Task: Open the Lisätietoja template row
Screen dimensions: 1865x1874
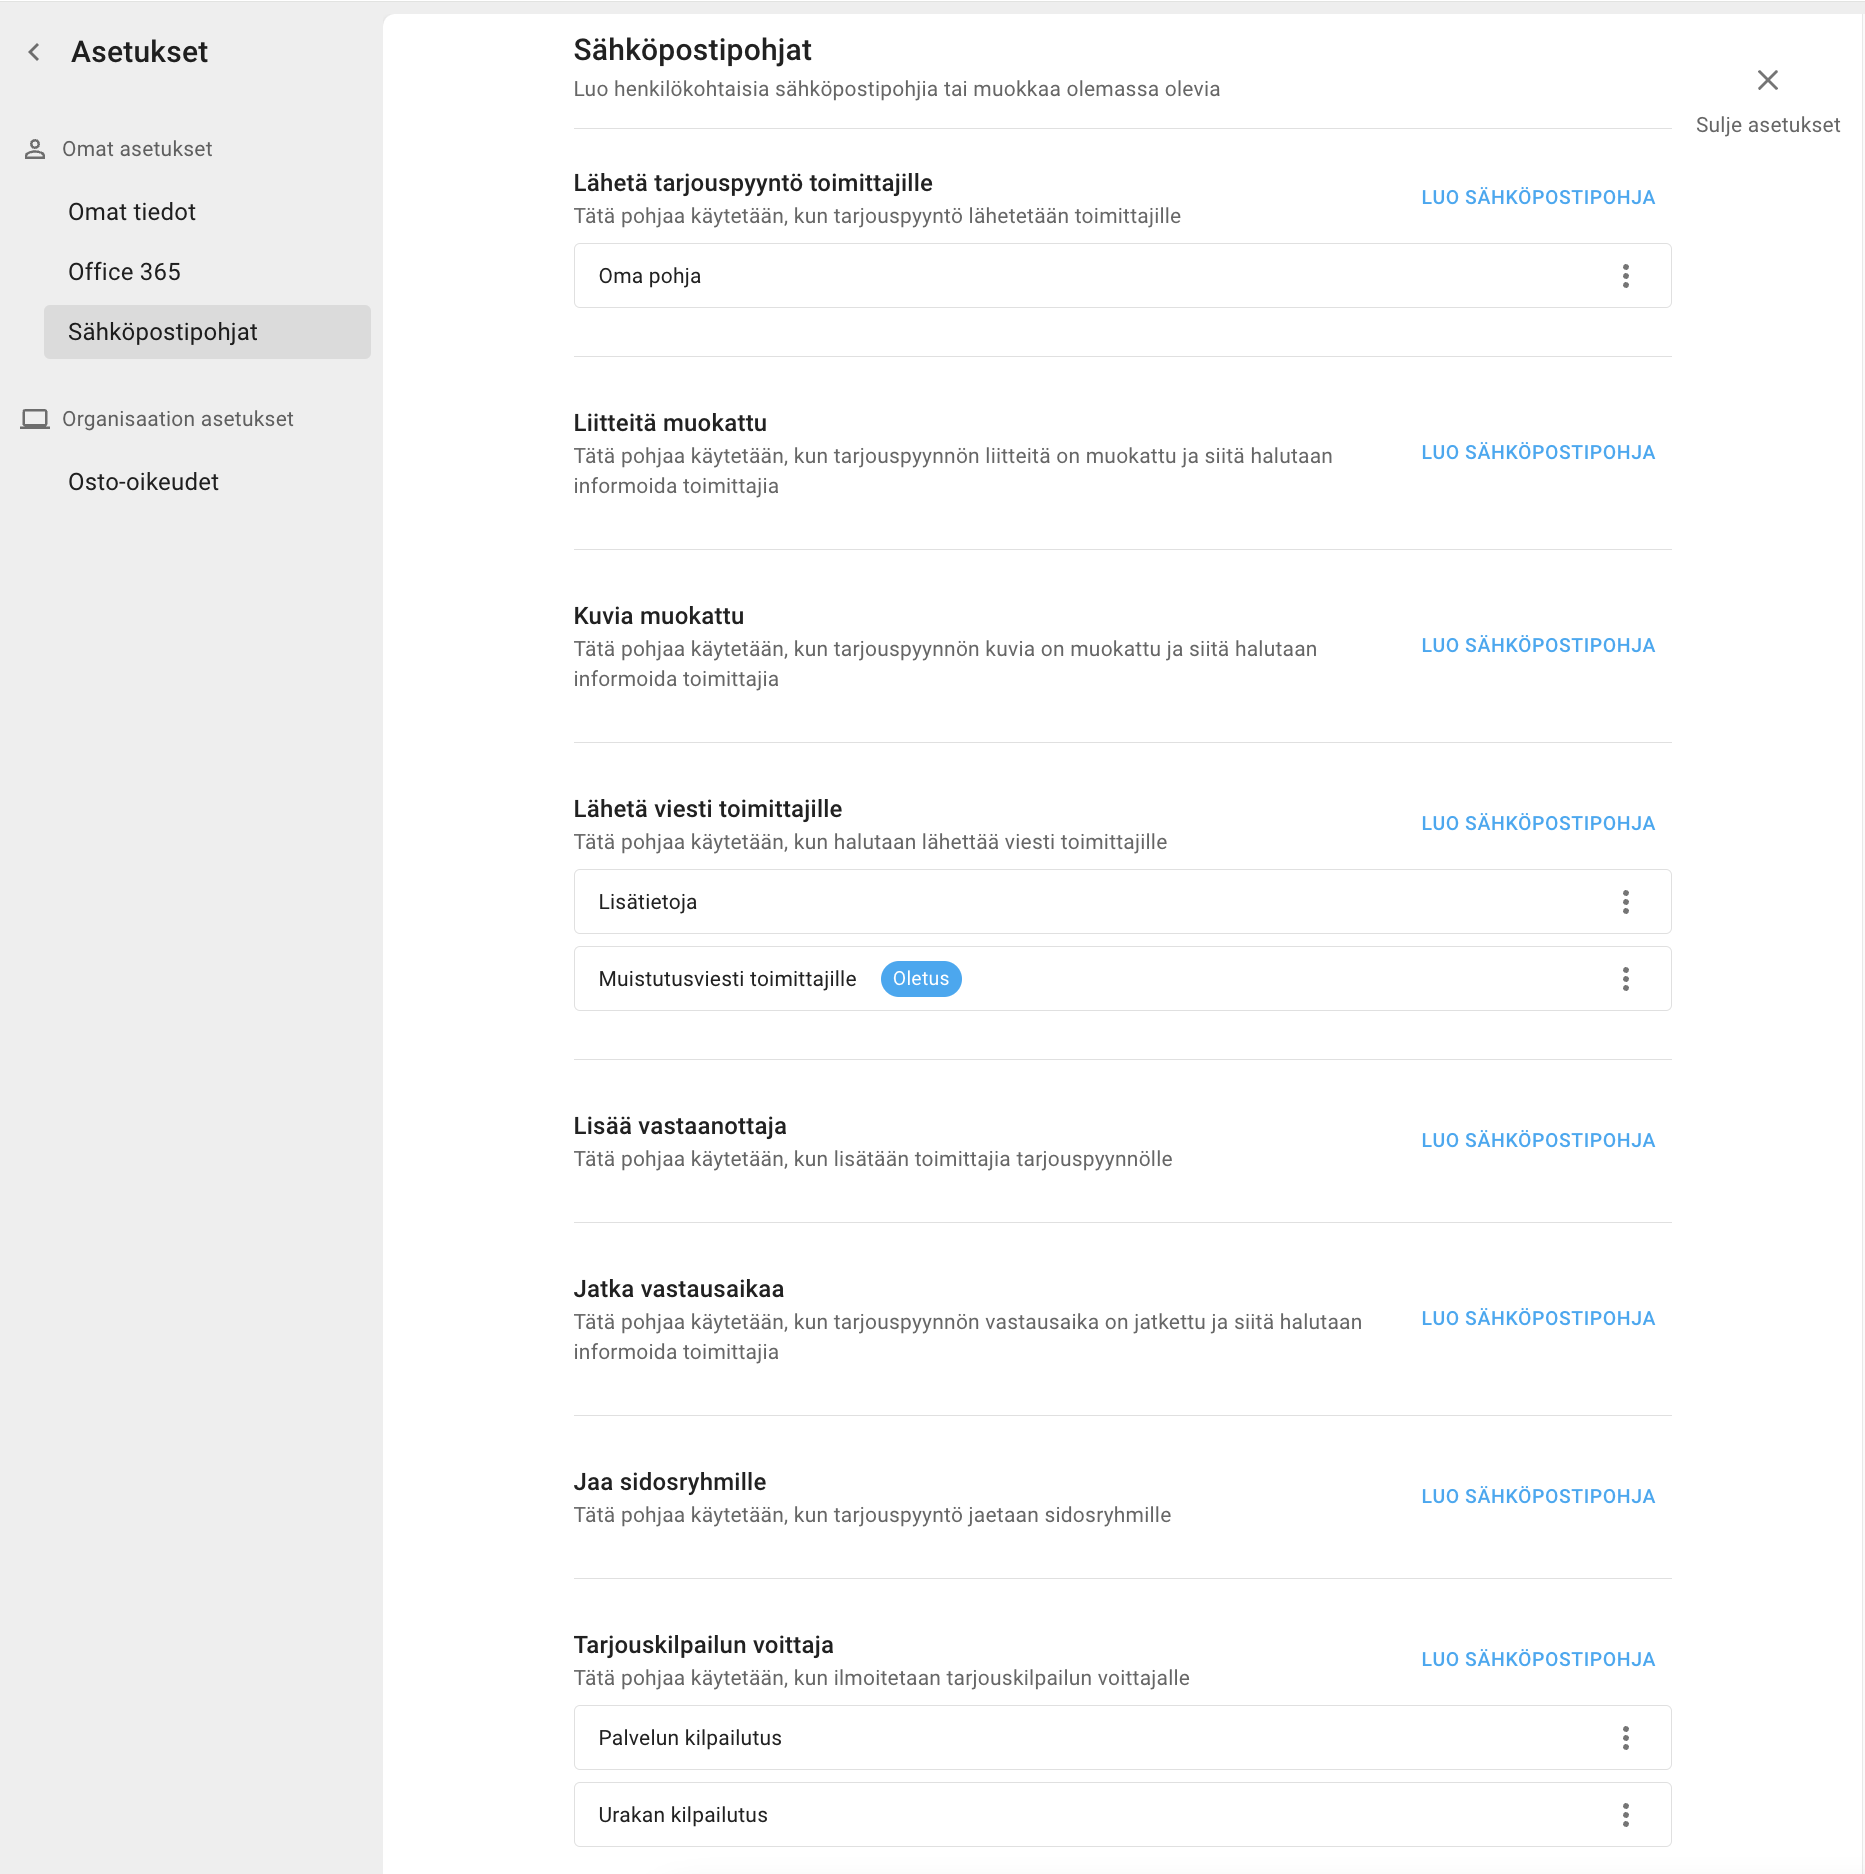Action: pyautogui.click(x=1122, y=902)
